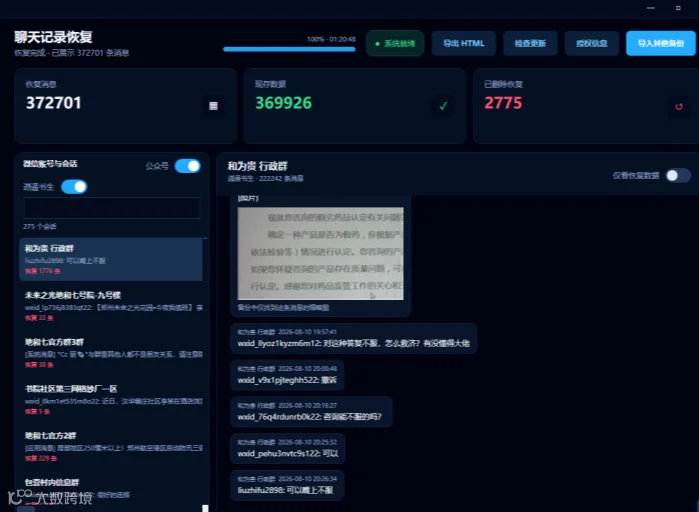Click the 19:57:41 message from wxid_llyoz1kyzm6m12
This screenshot has height=512, width=699.
[x=354, y=338]
